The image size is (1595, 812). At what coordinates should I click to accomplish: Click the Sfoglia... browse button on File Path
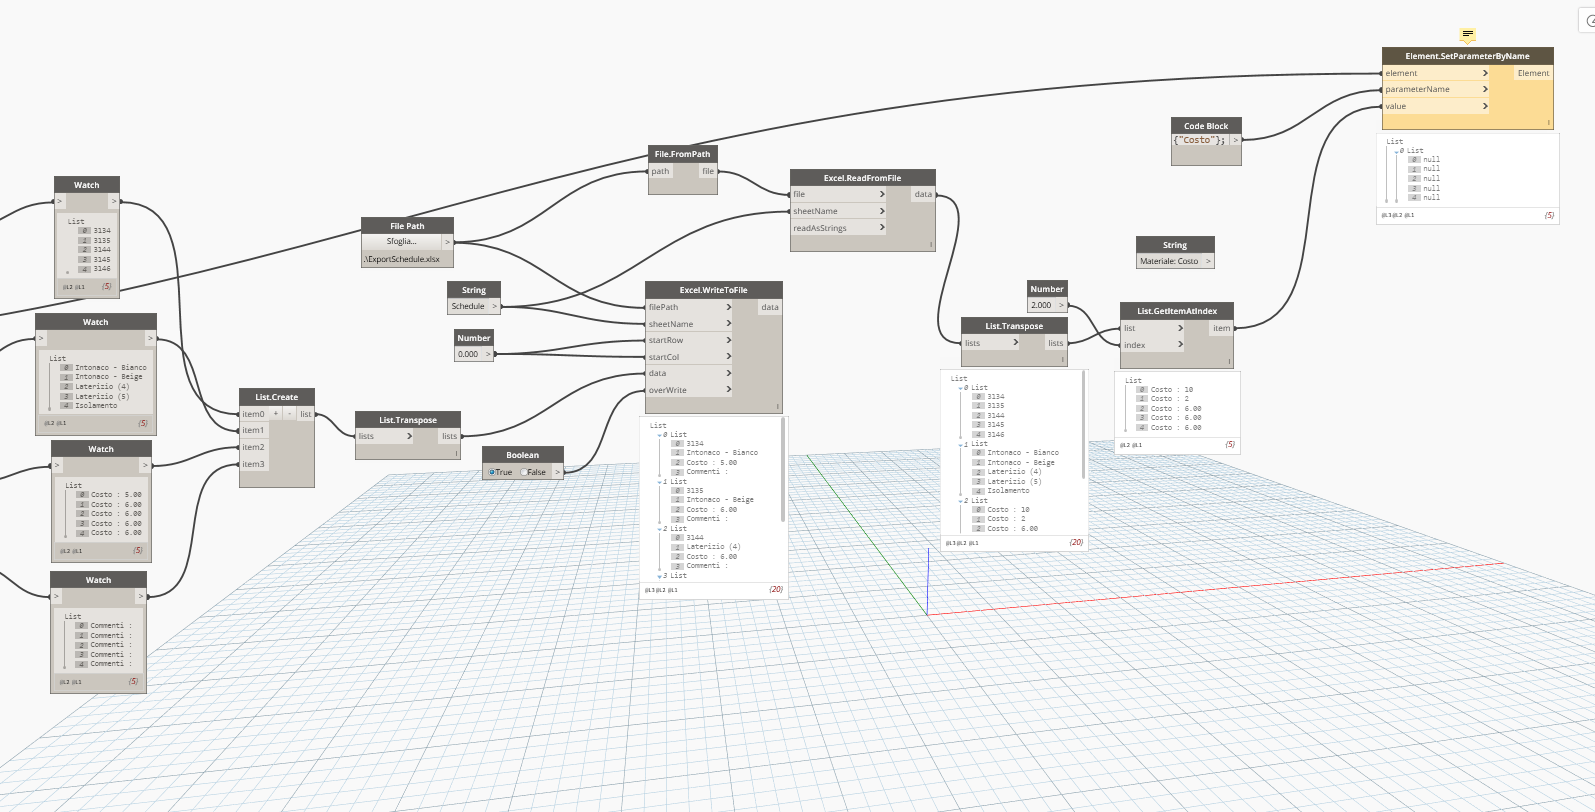point(402,241)
